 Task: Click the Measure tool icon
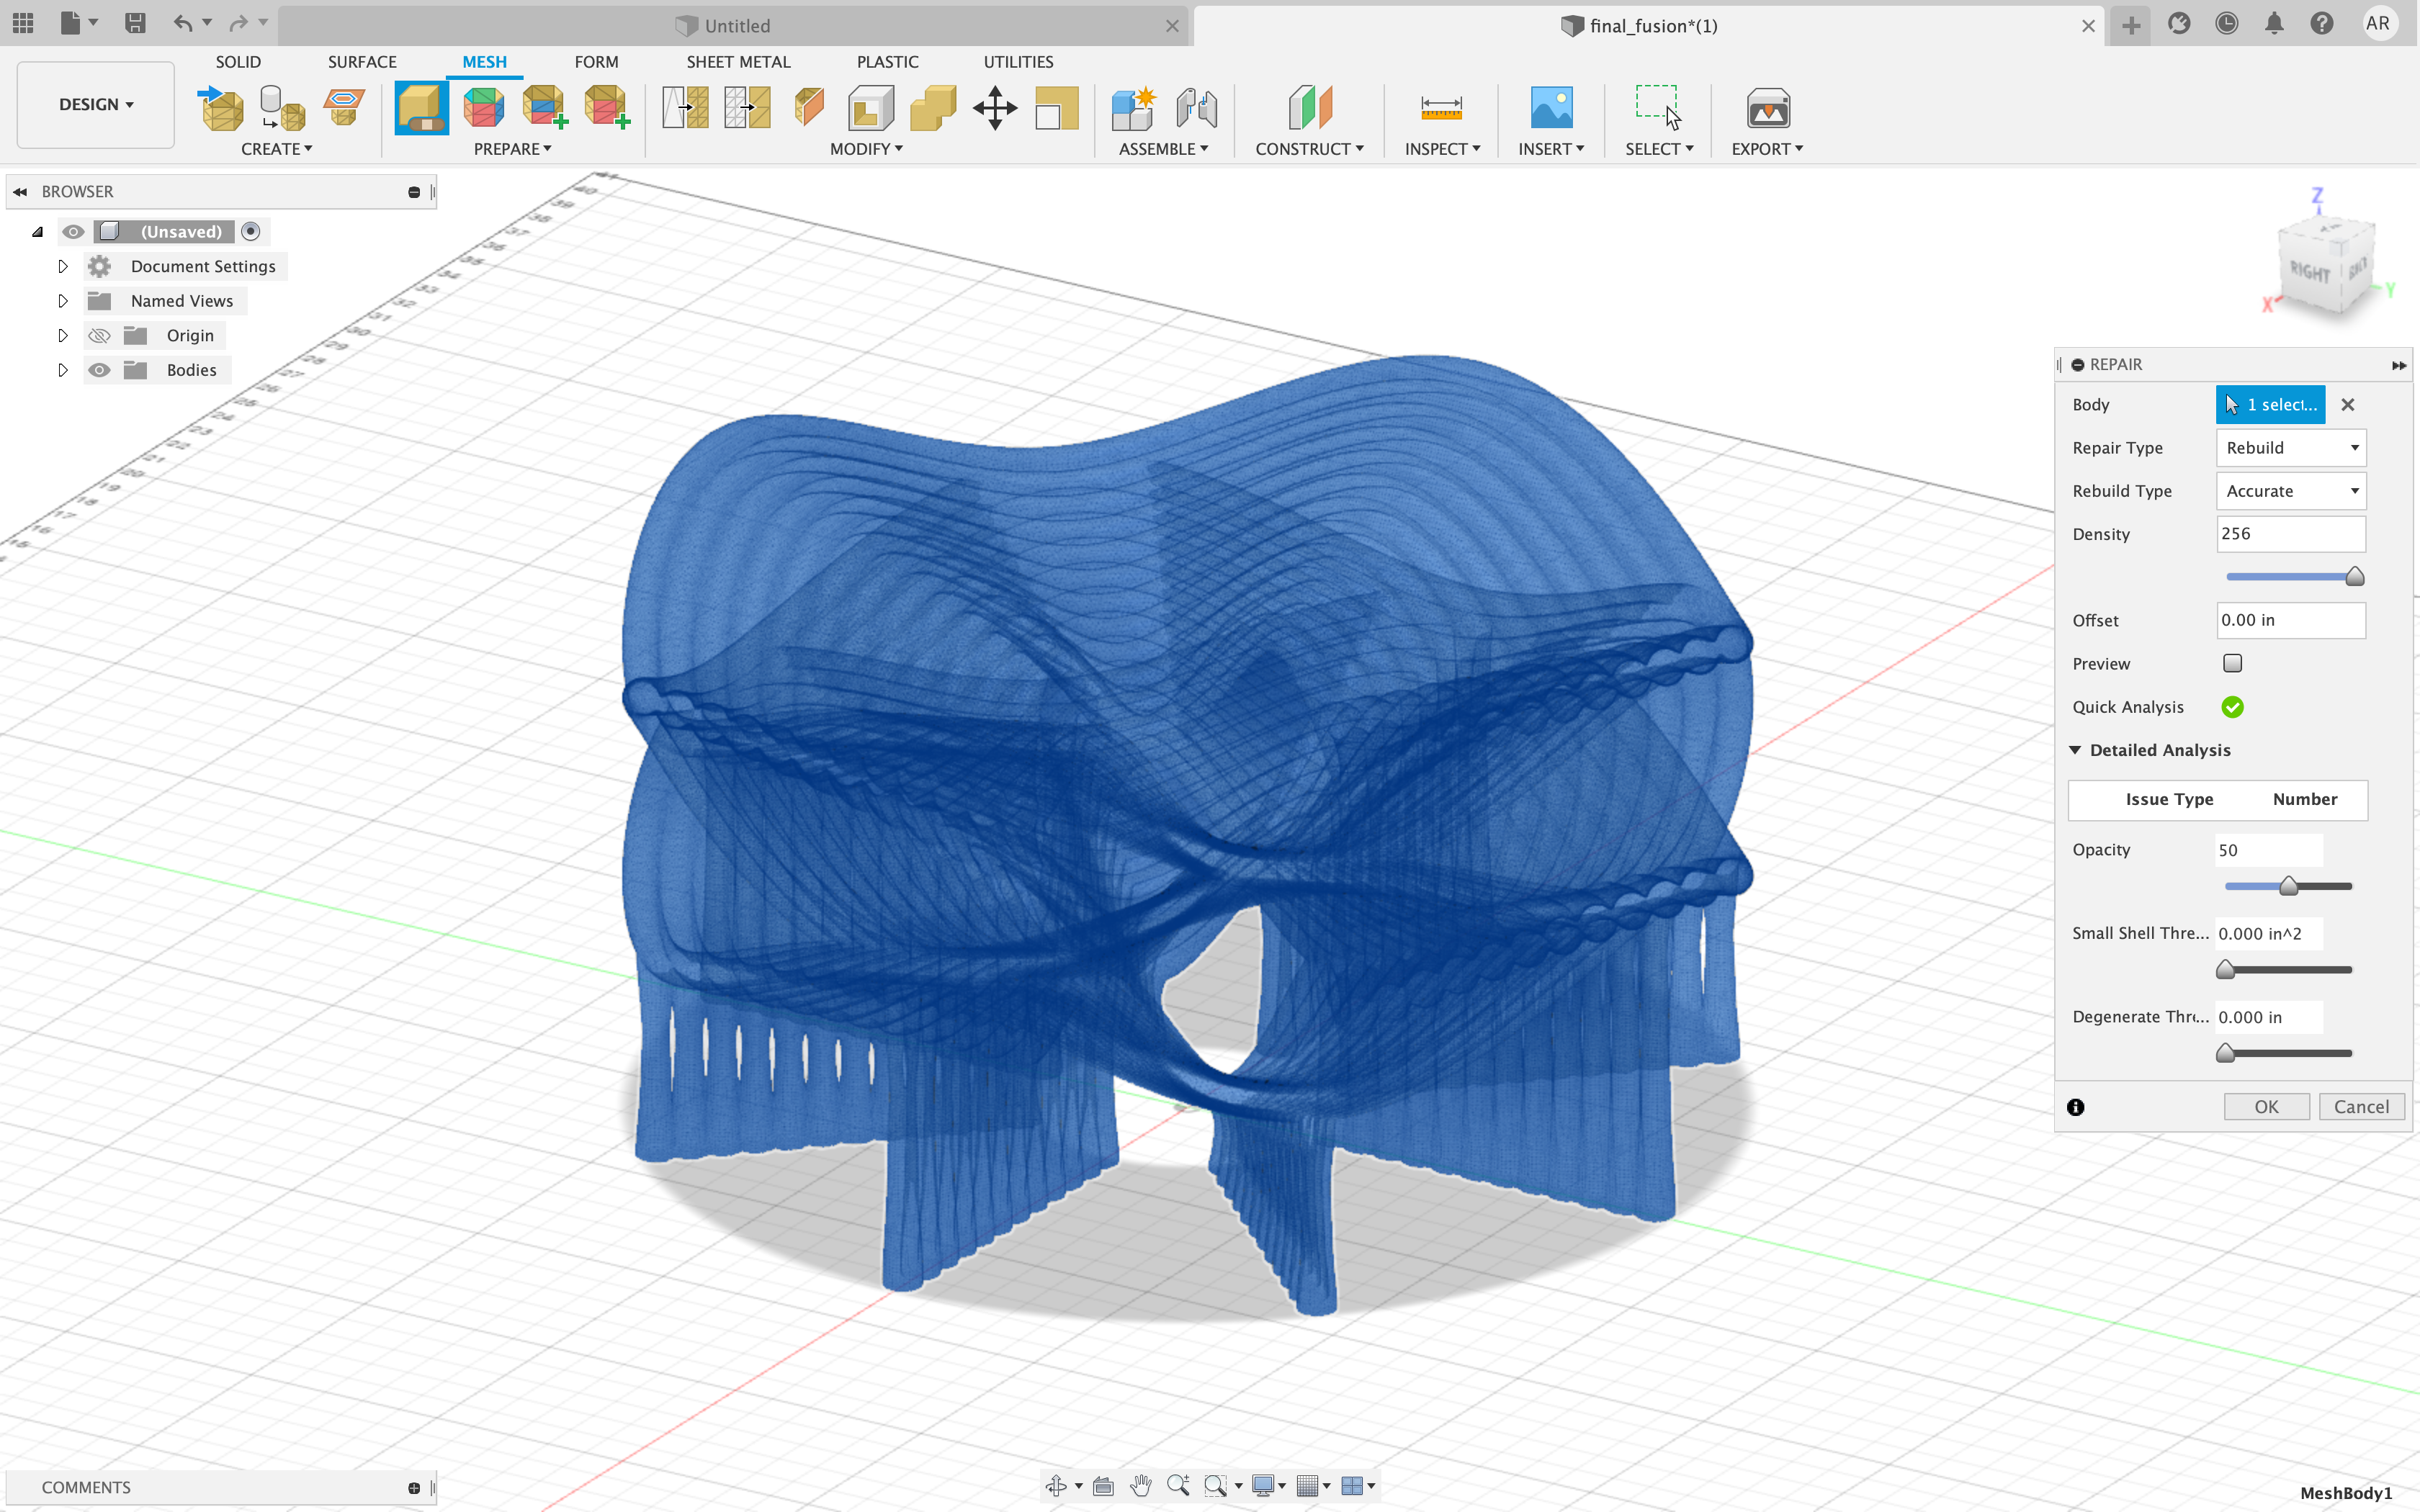click(1441, 107)
